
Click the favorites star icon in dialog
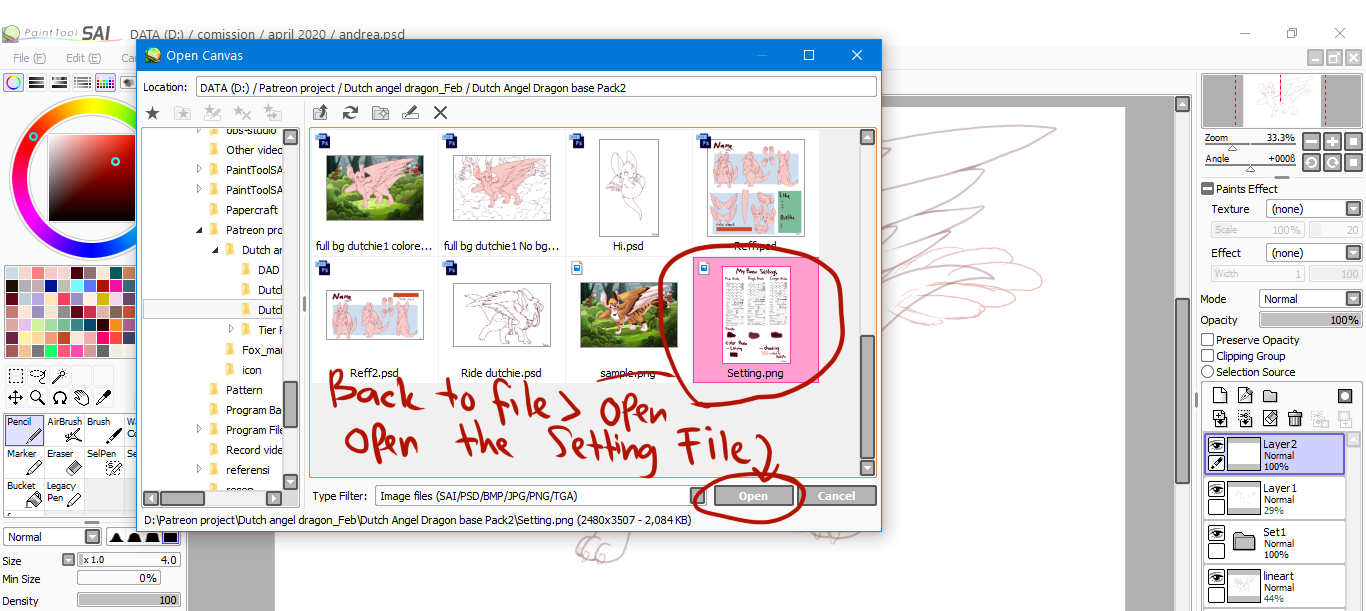pyautogui.click(x=153, y=113)
